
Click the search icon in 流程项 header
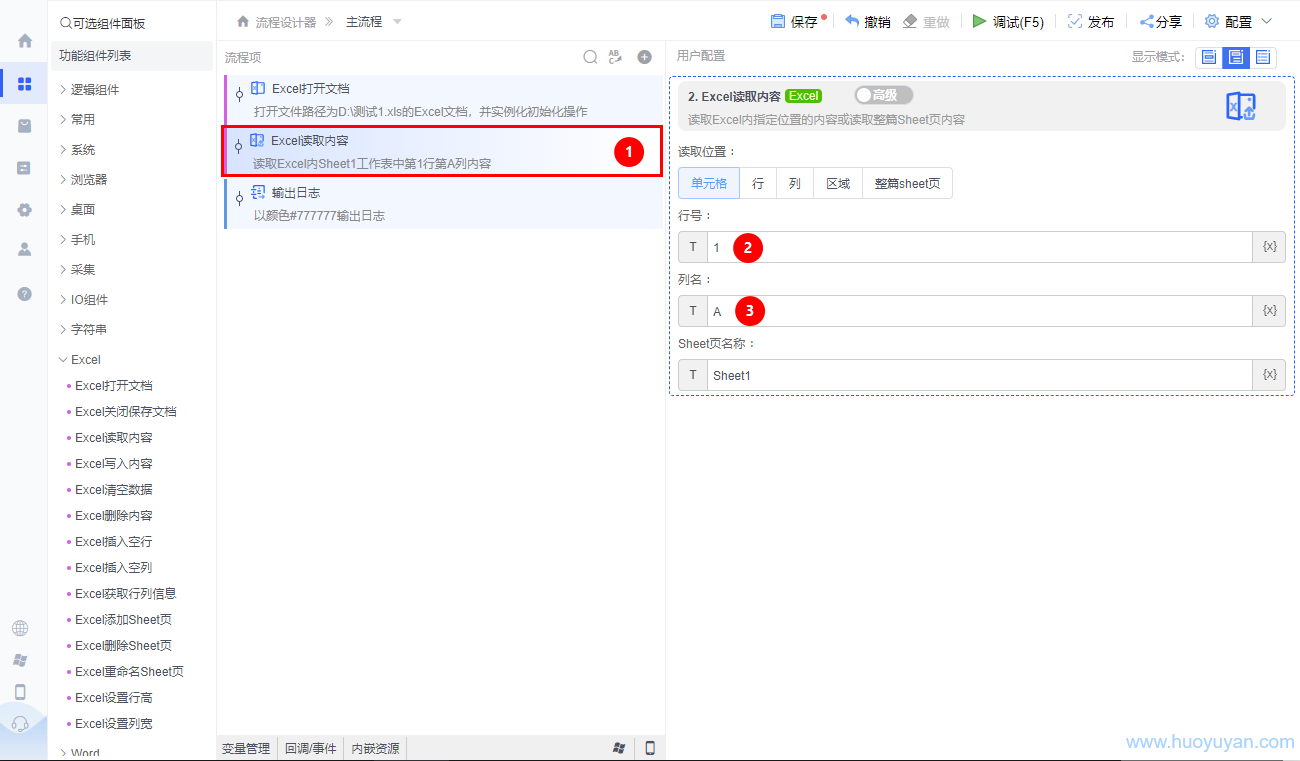click(590, 57)
